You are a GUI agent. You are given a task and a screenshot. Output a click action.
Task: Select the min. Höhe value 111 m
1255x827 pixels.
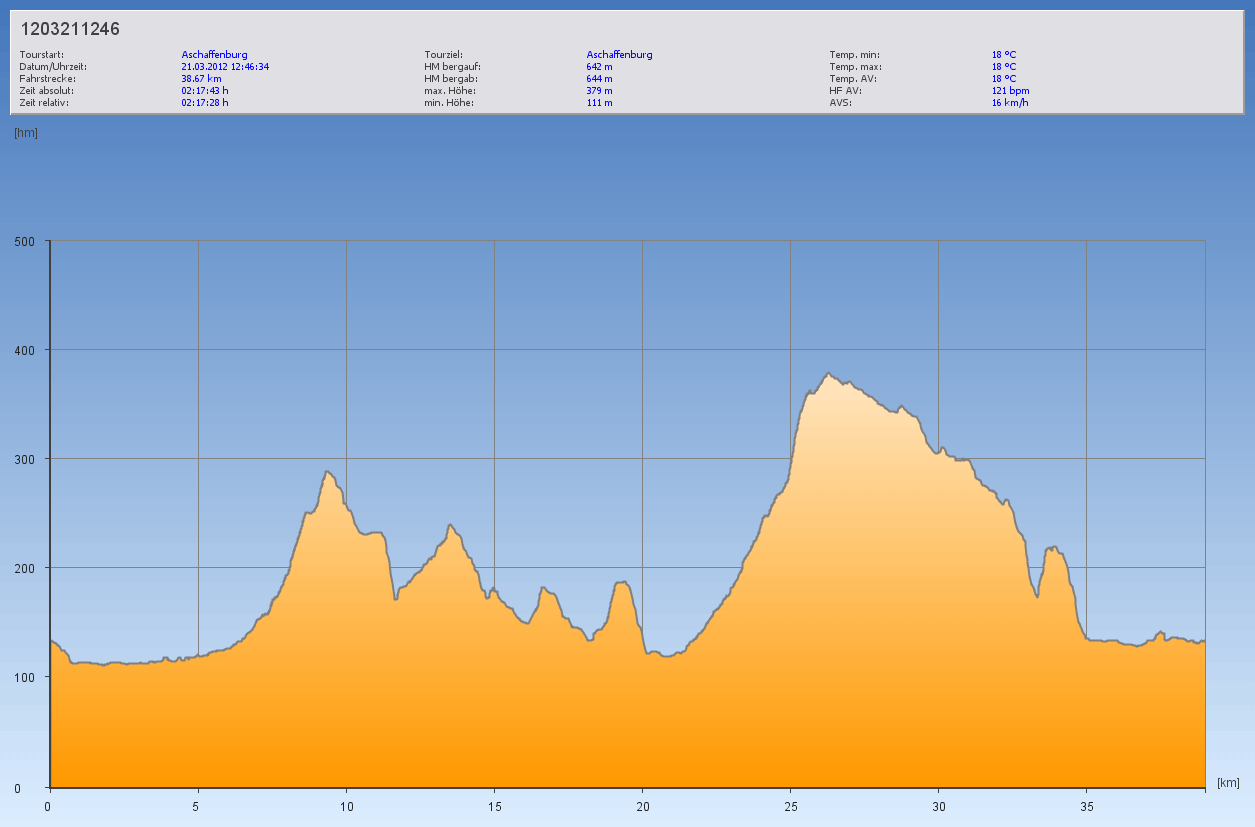click(599, 102)
